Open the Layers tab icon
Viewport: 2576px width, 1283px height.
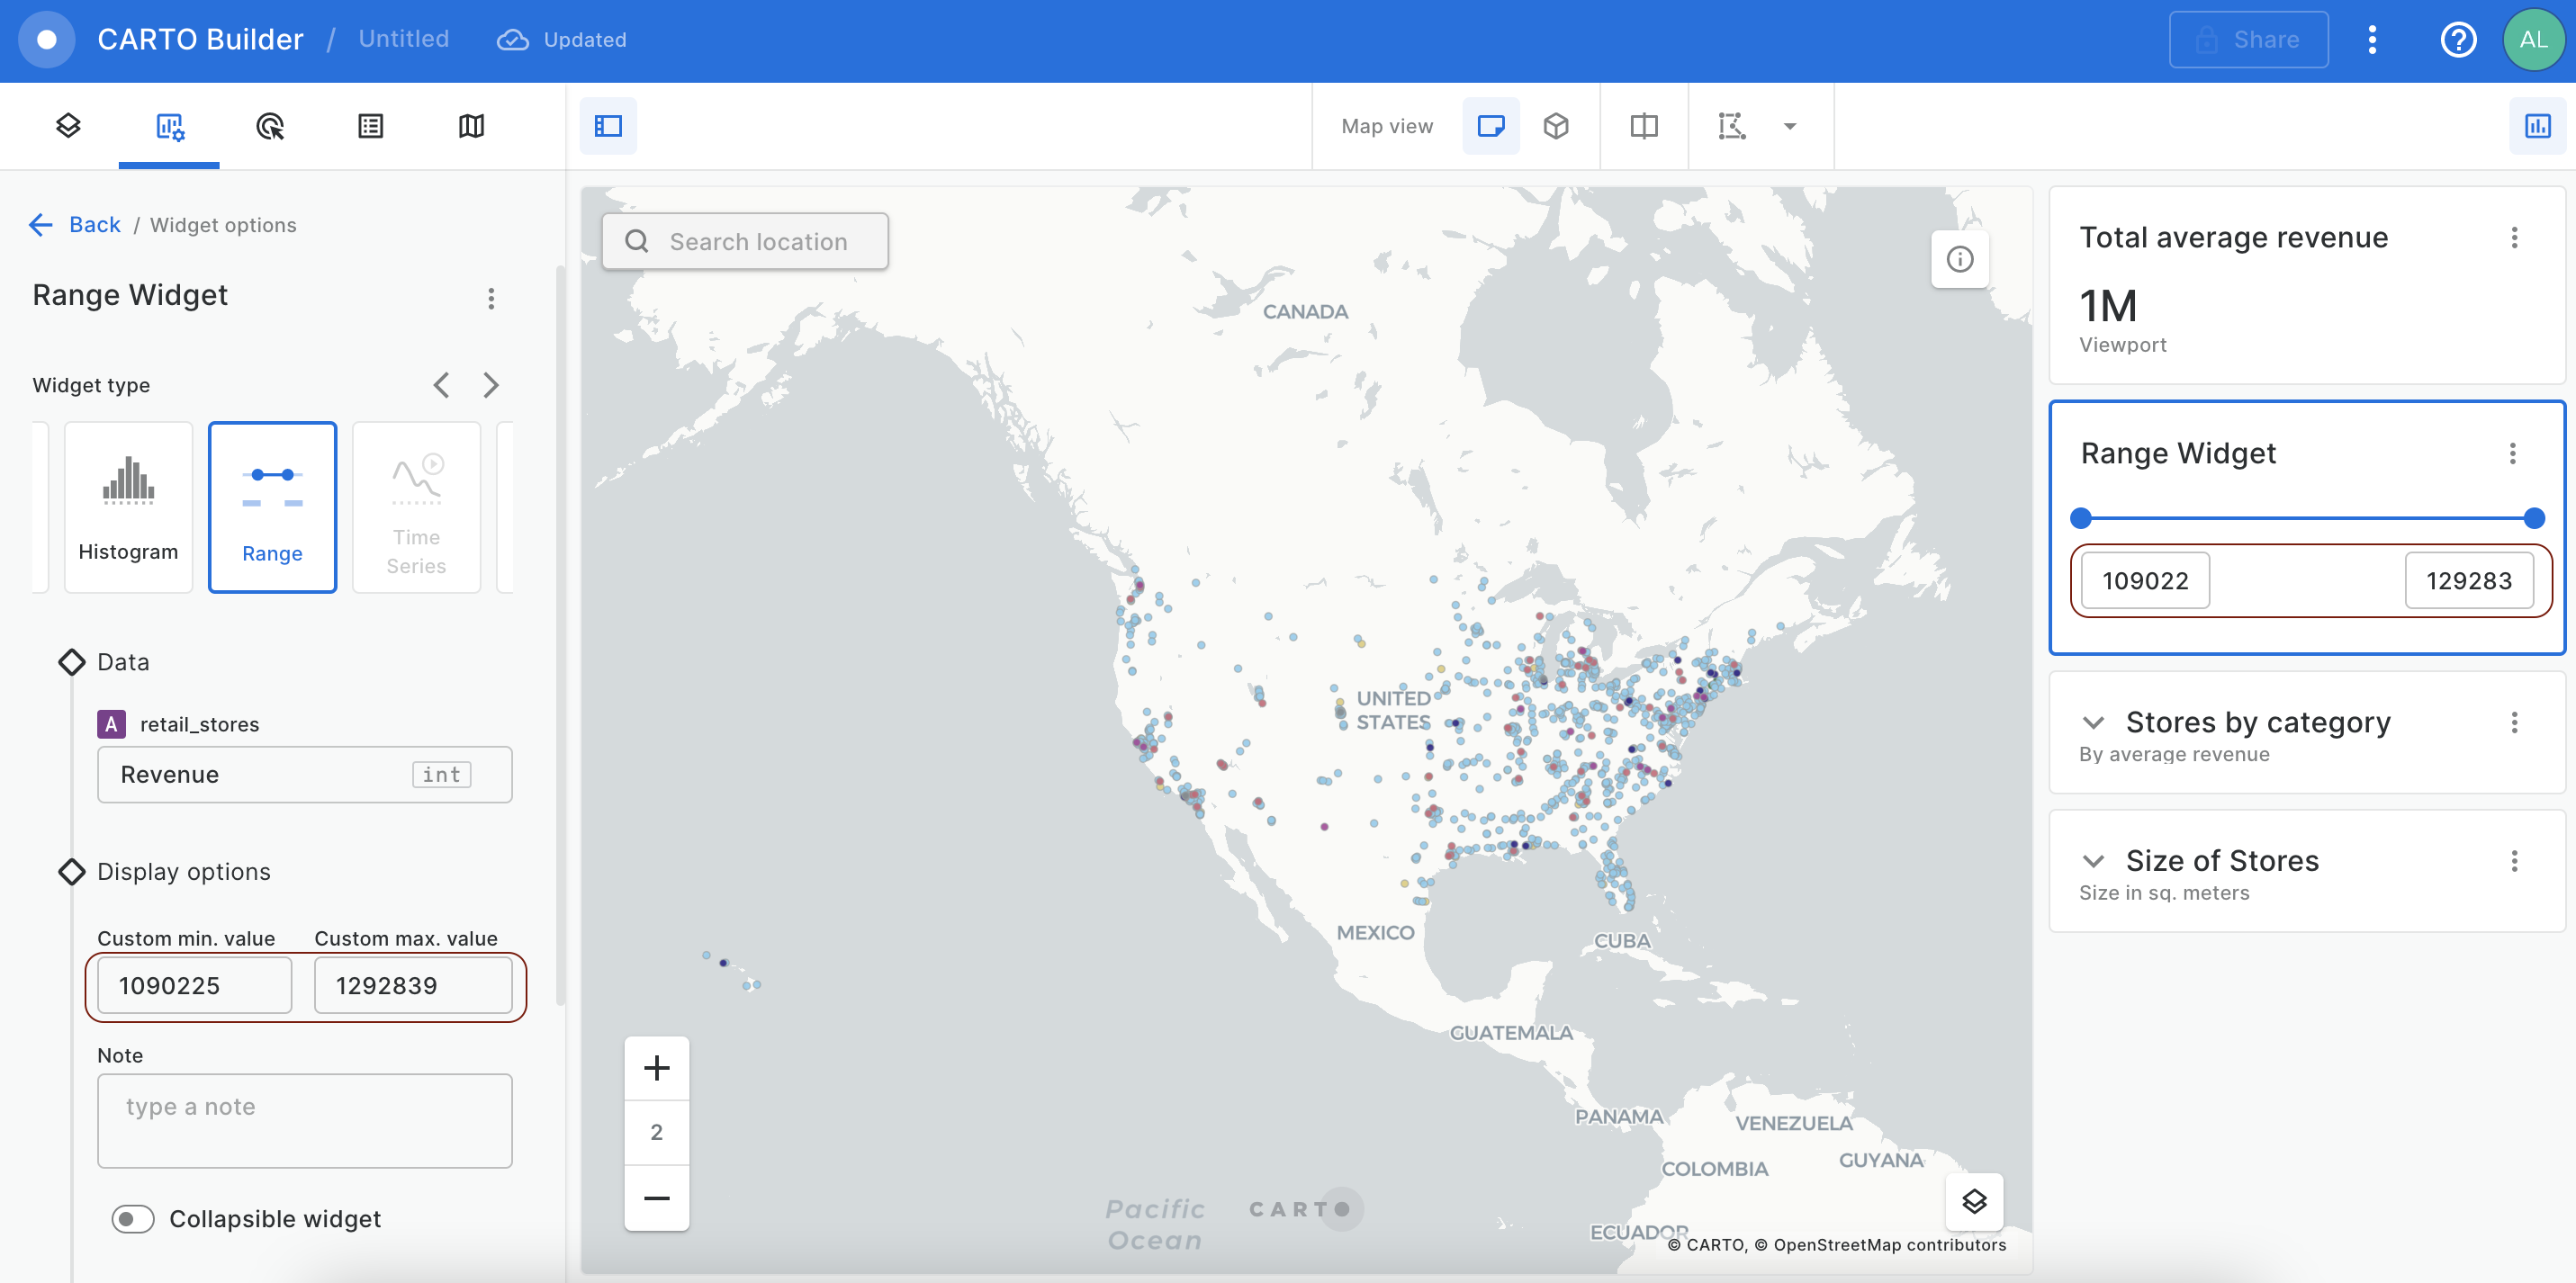click(x=68, y=126)
